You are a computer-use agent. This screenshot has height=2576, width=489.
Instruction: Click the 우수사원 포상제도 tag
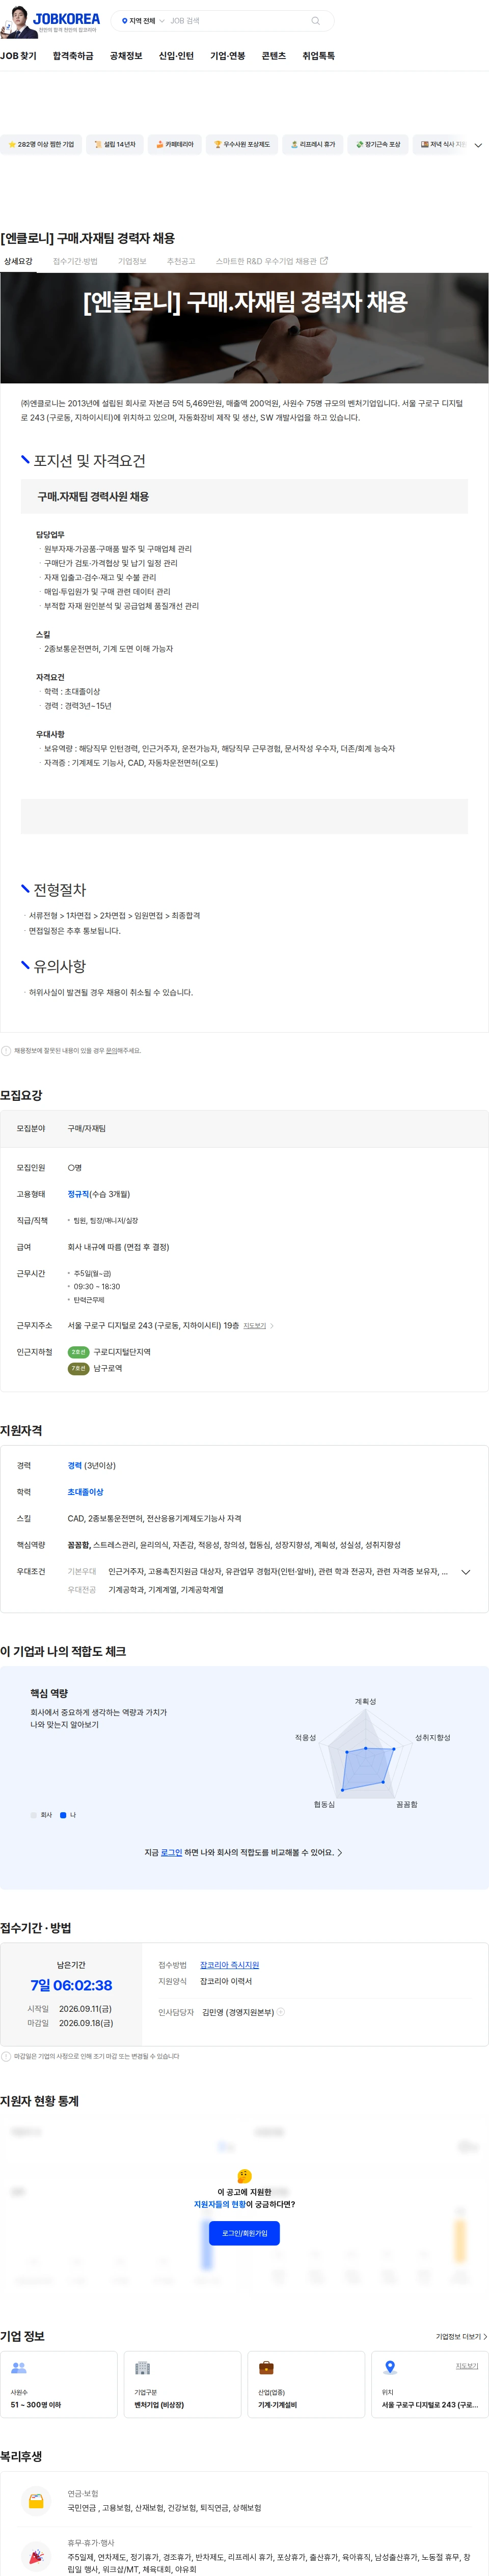242,144
